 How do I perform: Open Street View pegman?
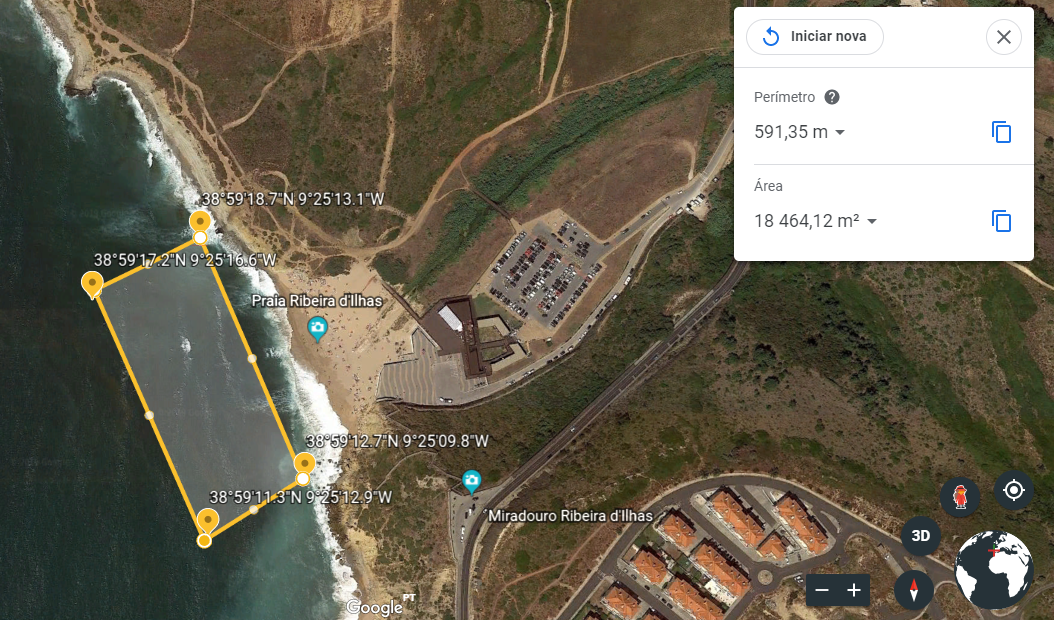click(x=961, y=497)
